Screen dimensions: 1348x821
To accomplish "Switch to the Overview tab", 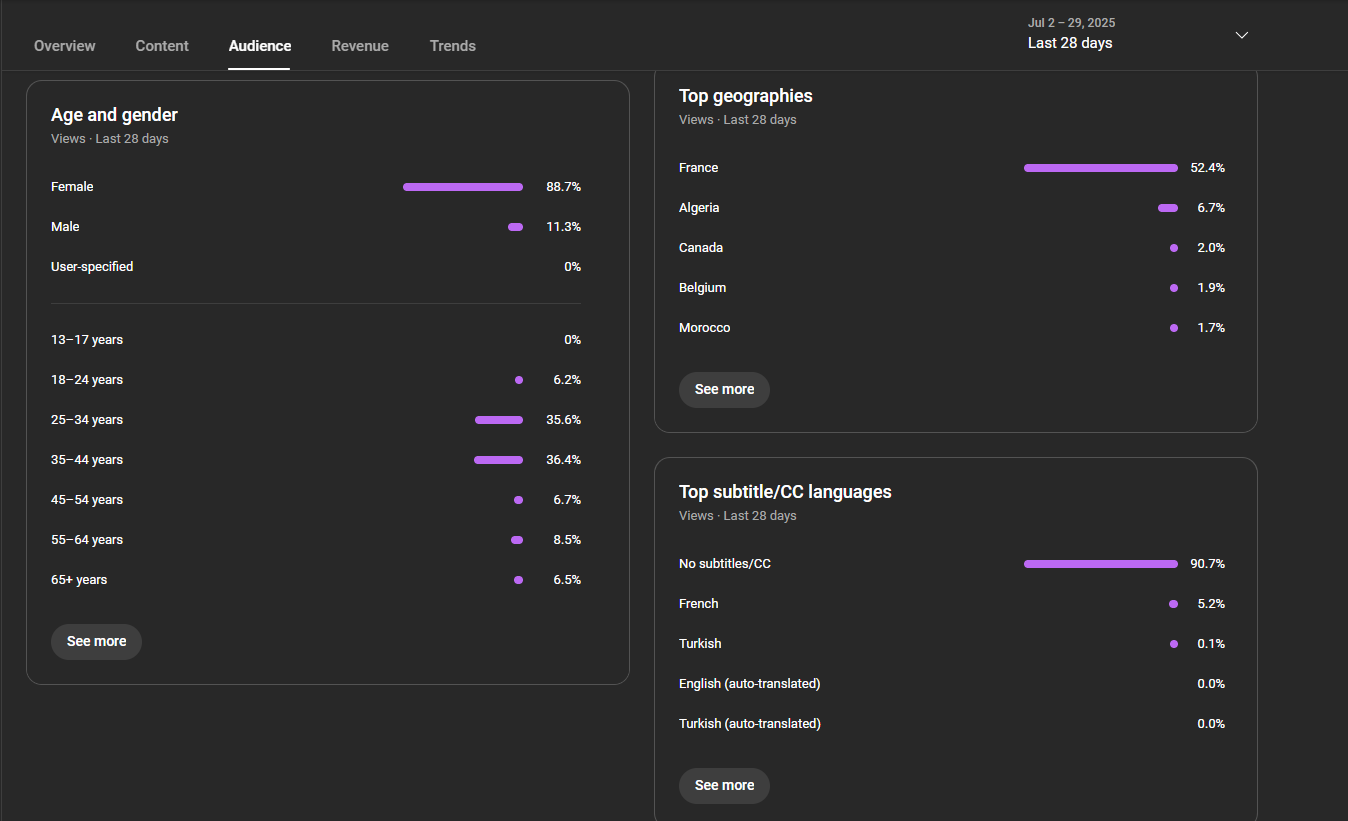I will point(65,46).
